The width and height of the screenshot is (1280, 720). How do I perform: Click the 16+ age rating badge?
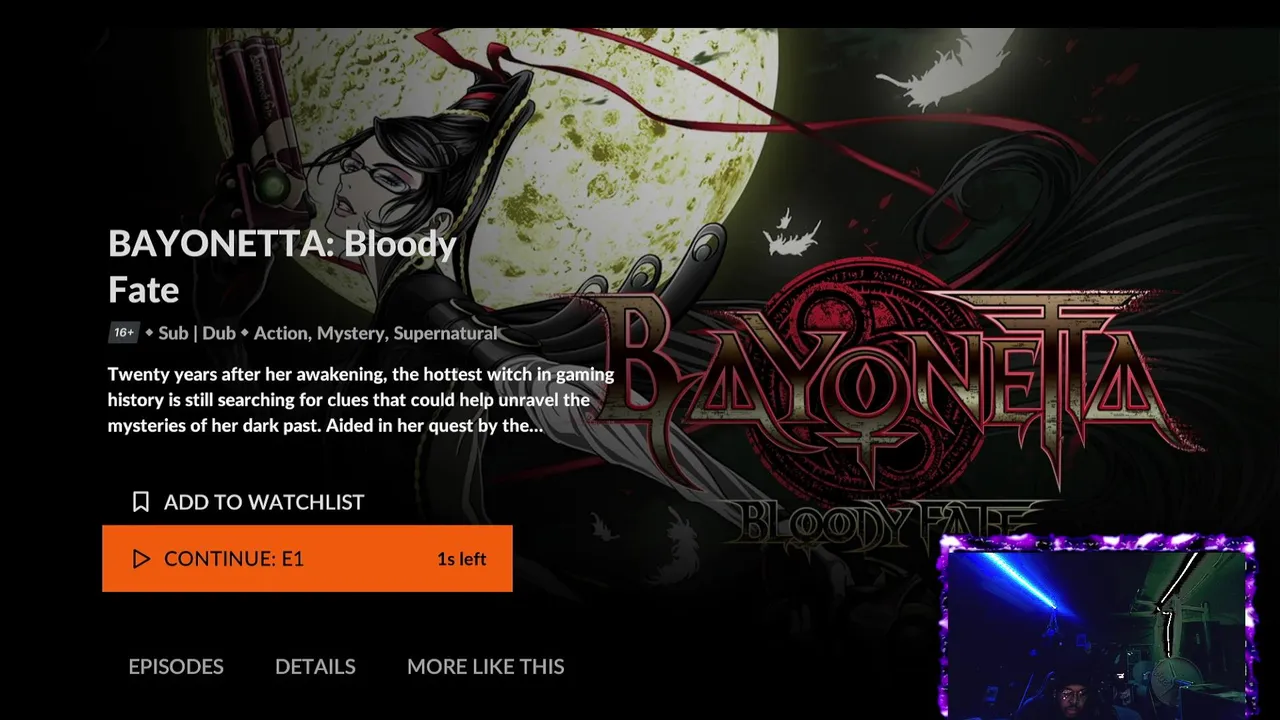pyautogui.click(x=123, y=333)
